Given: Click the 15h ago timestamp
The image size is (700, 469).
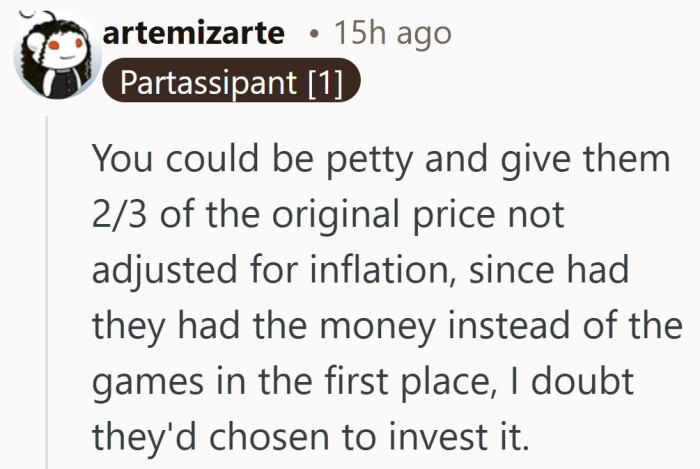Looking at the screenshot, I should (393, 33).
